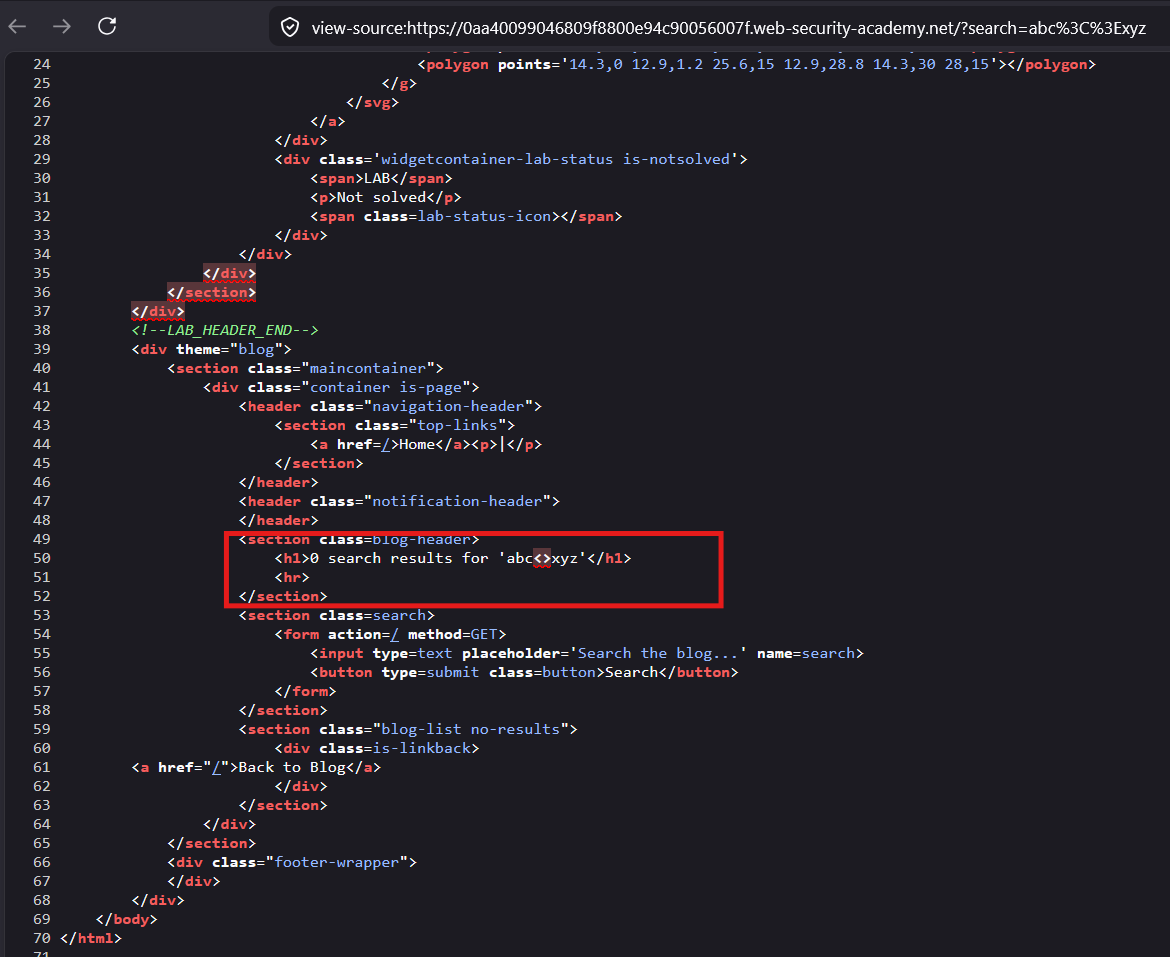1170x957 pixels.
Task: Click the closing </body> tag
Action: point(126,920)
